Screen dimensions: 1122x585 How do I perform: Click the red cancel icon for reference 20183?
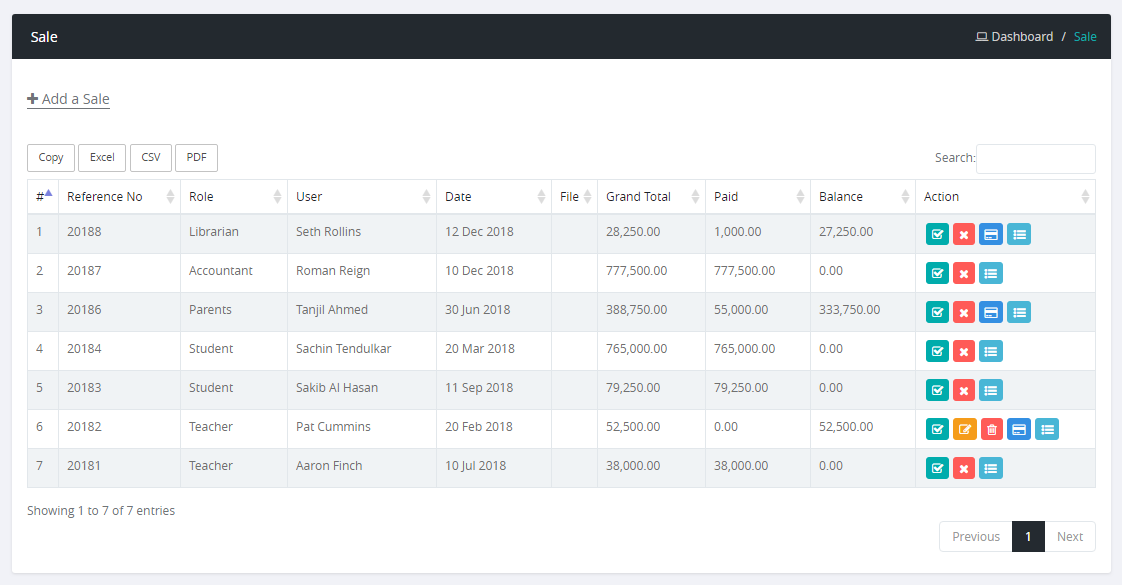[x=964, y=390]
